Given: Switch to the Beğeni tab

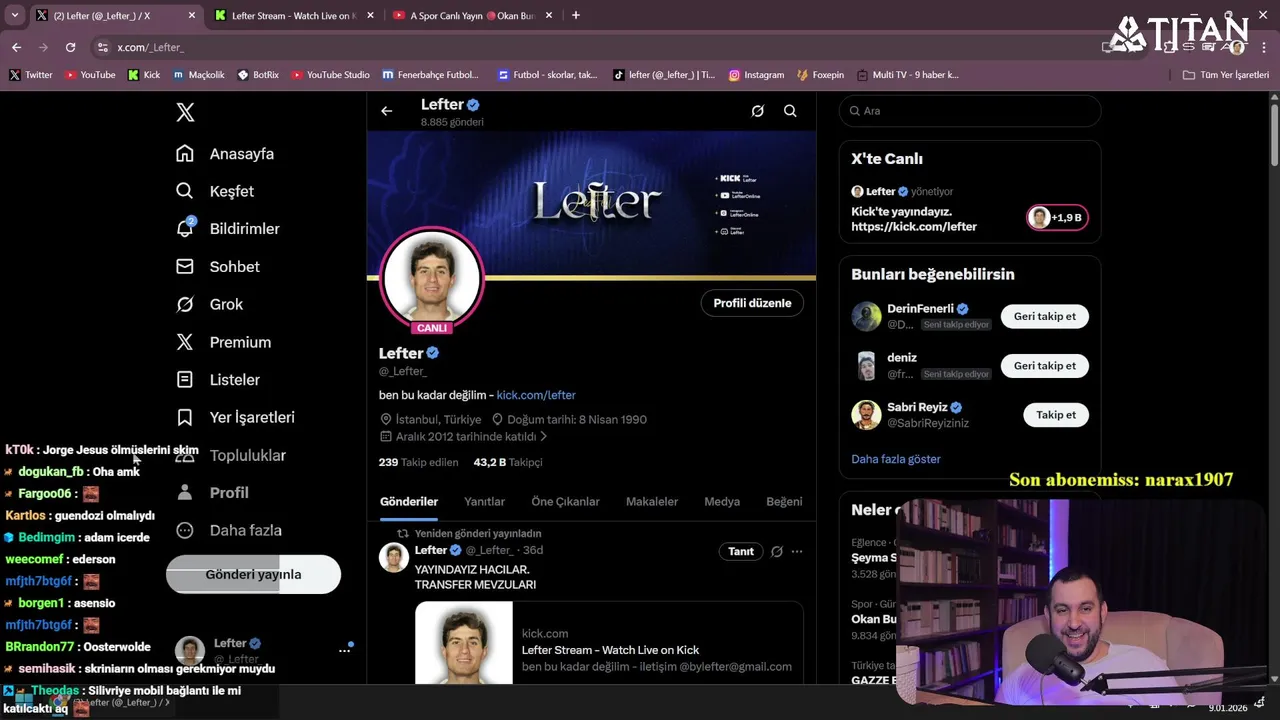Looking at the screenshot, I should (784, 502).
